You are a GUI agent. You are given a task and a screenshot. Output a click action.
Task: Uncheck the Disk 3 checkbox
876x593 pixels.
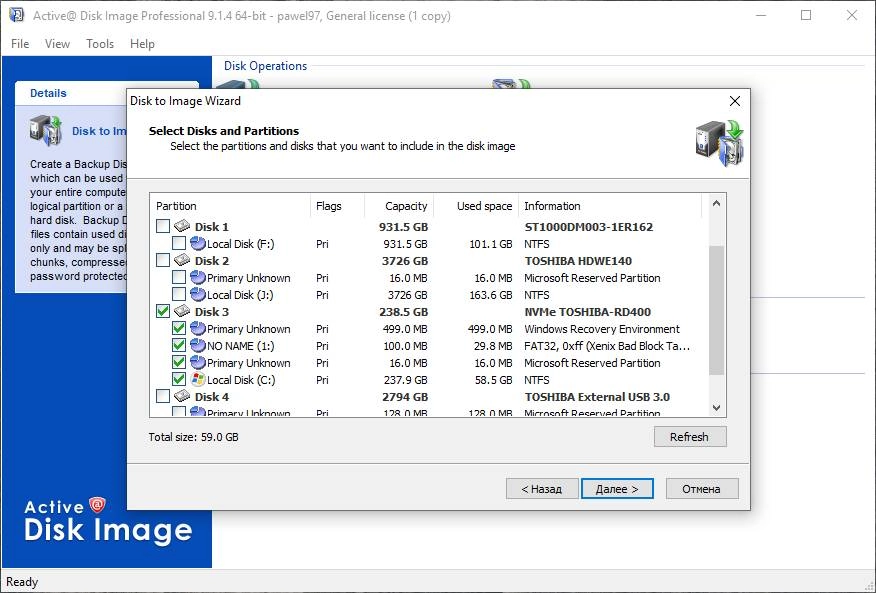tap(163, 311)
